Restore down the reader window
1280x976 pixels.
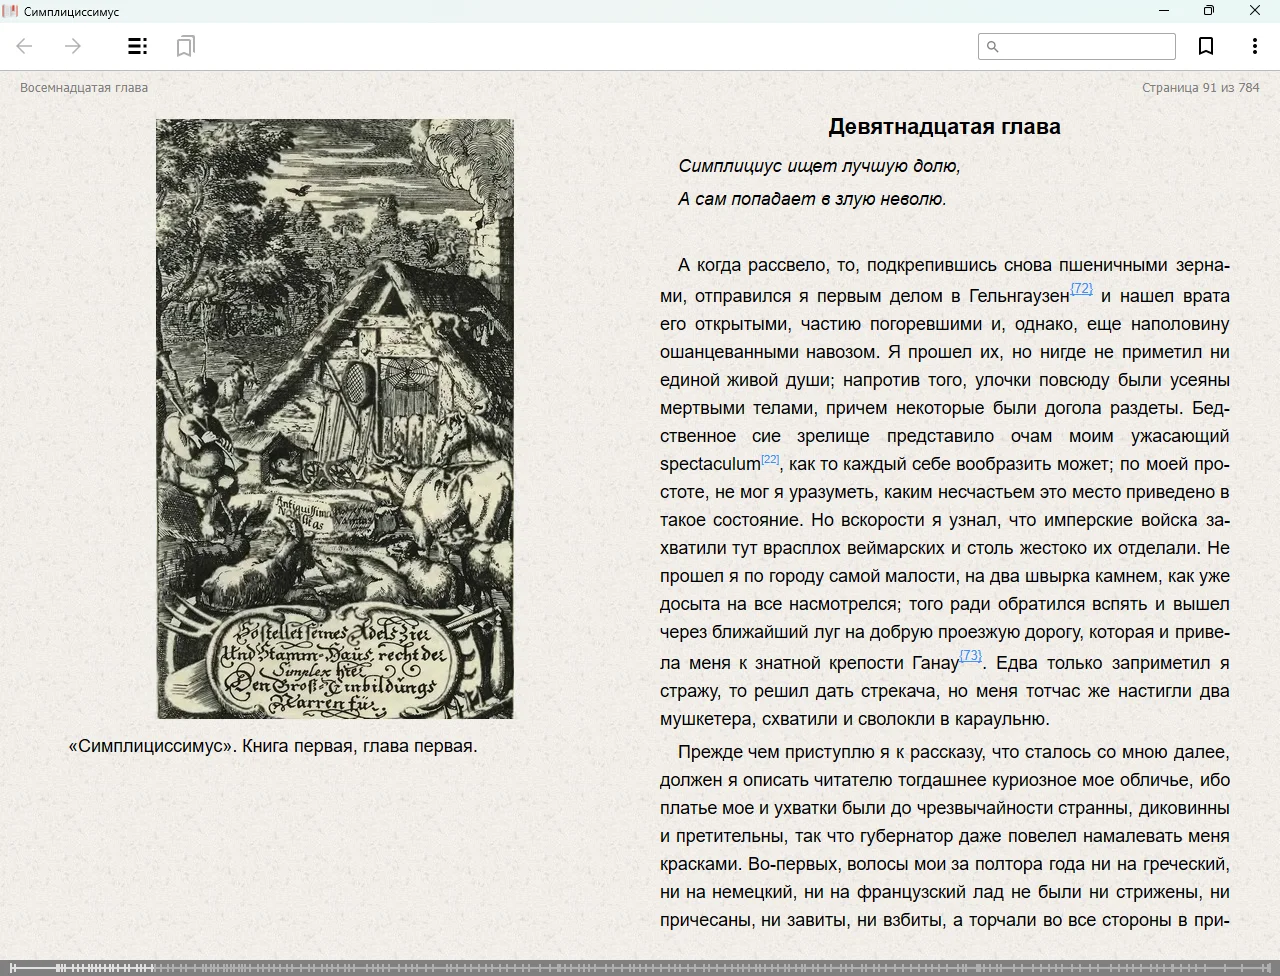[x=1209, y=11]
